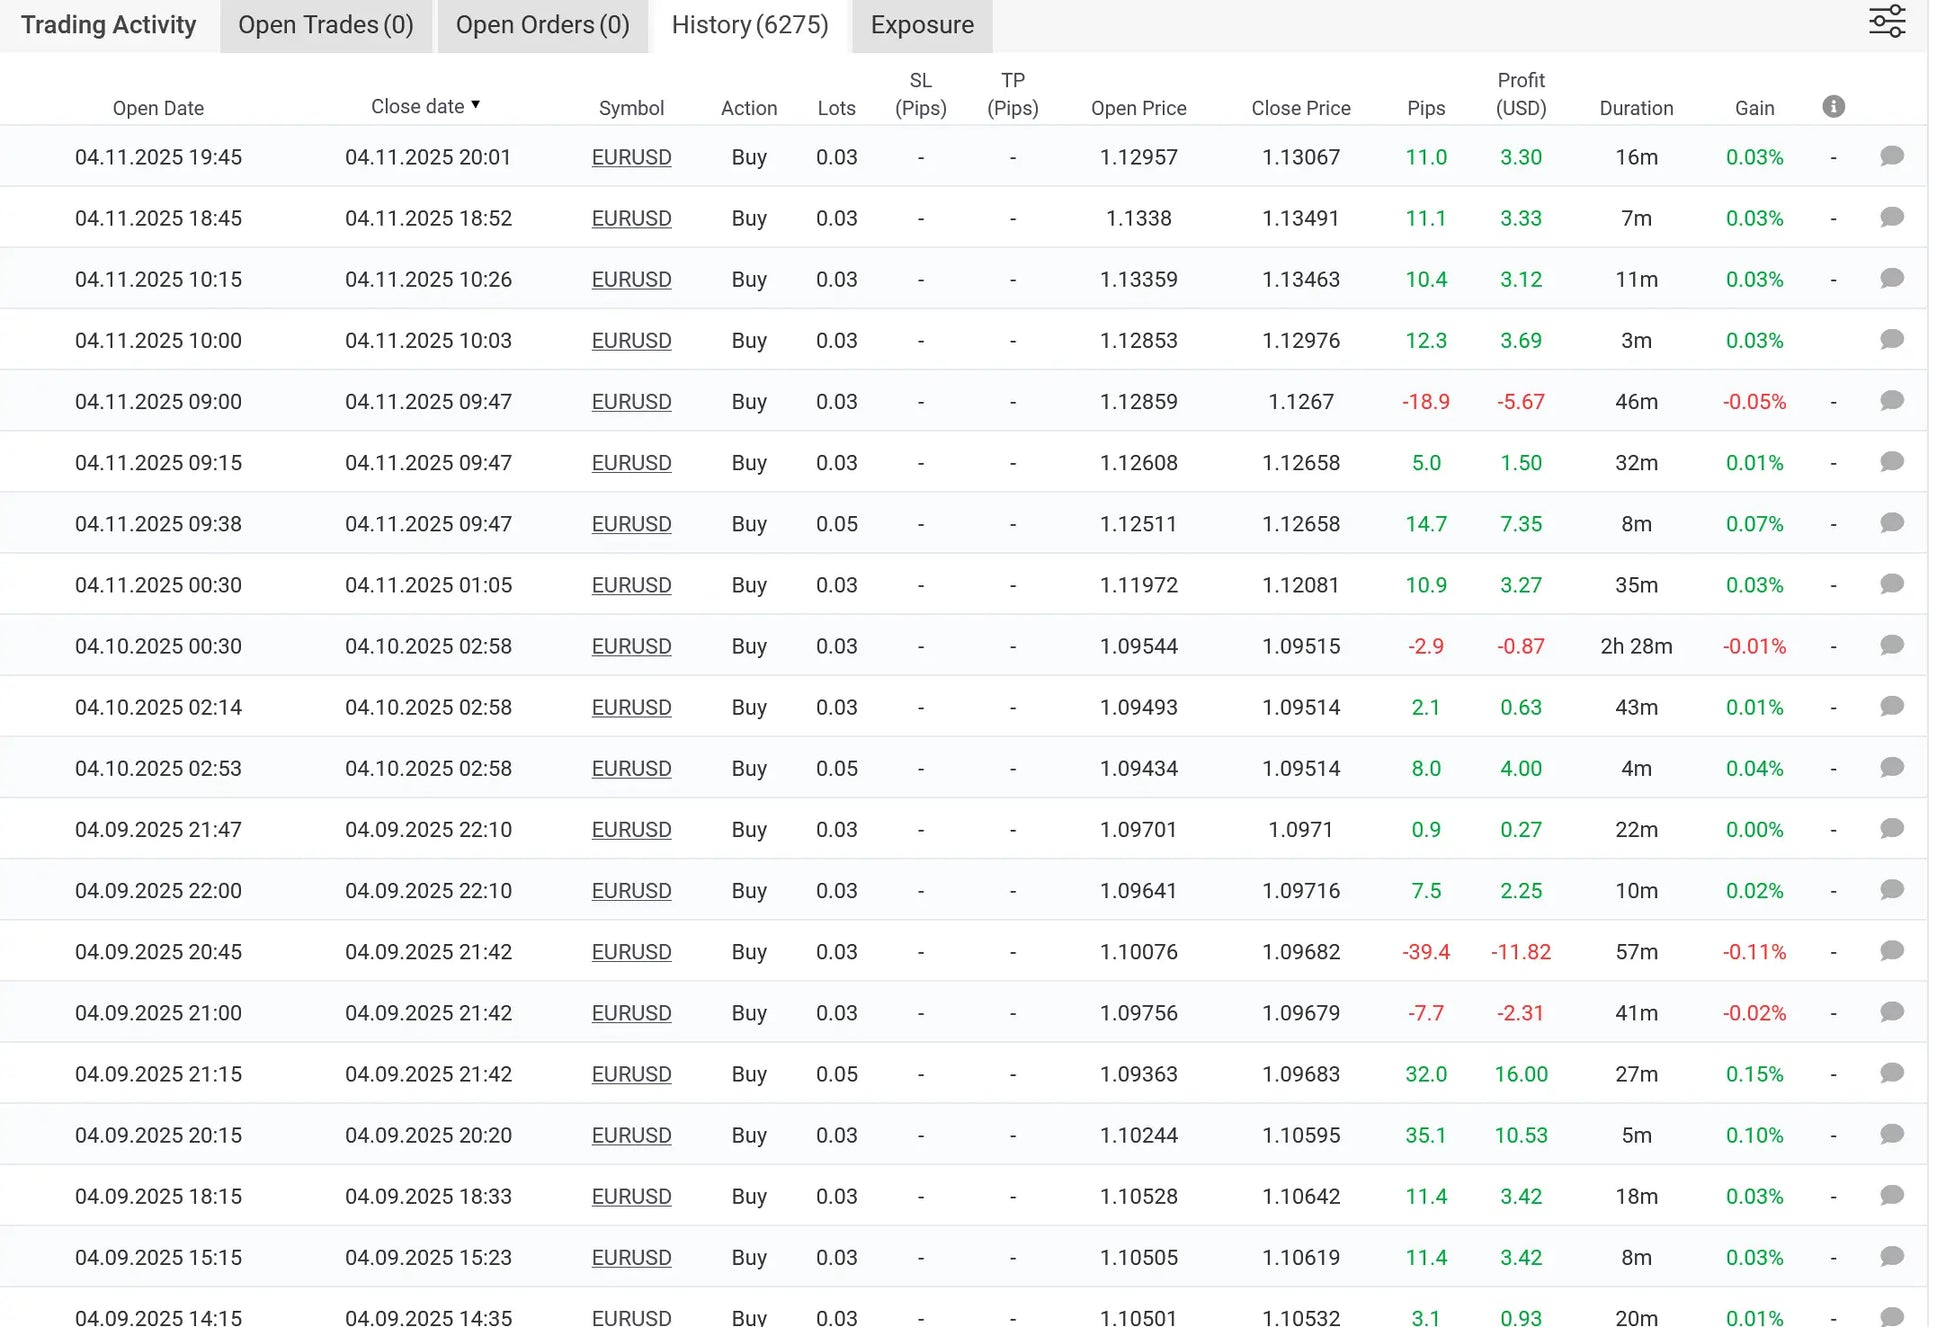Click the 0.07% gain value
Viewport: 1946px width, 1327px height.
click(1754, 524)
